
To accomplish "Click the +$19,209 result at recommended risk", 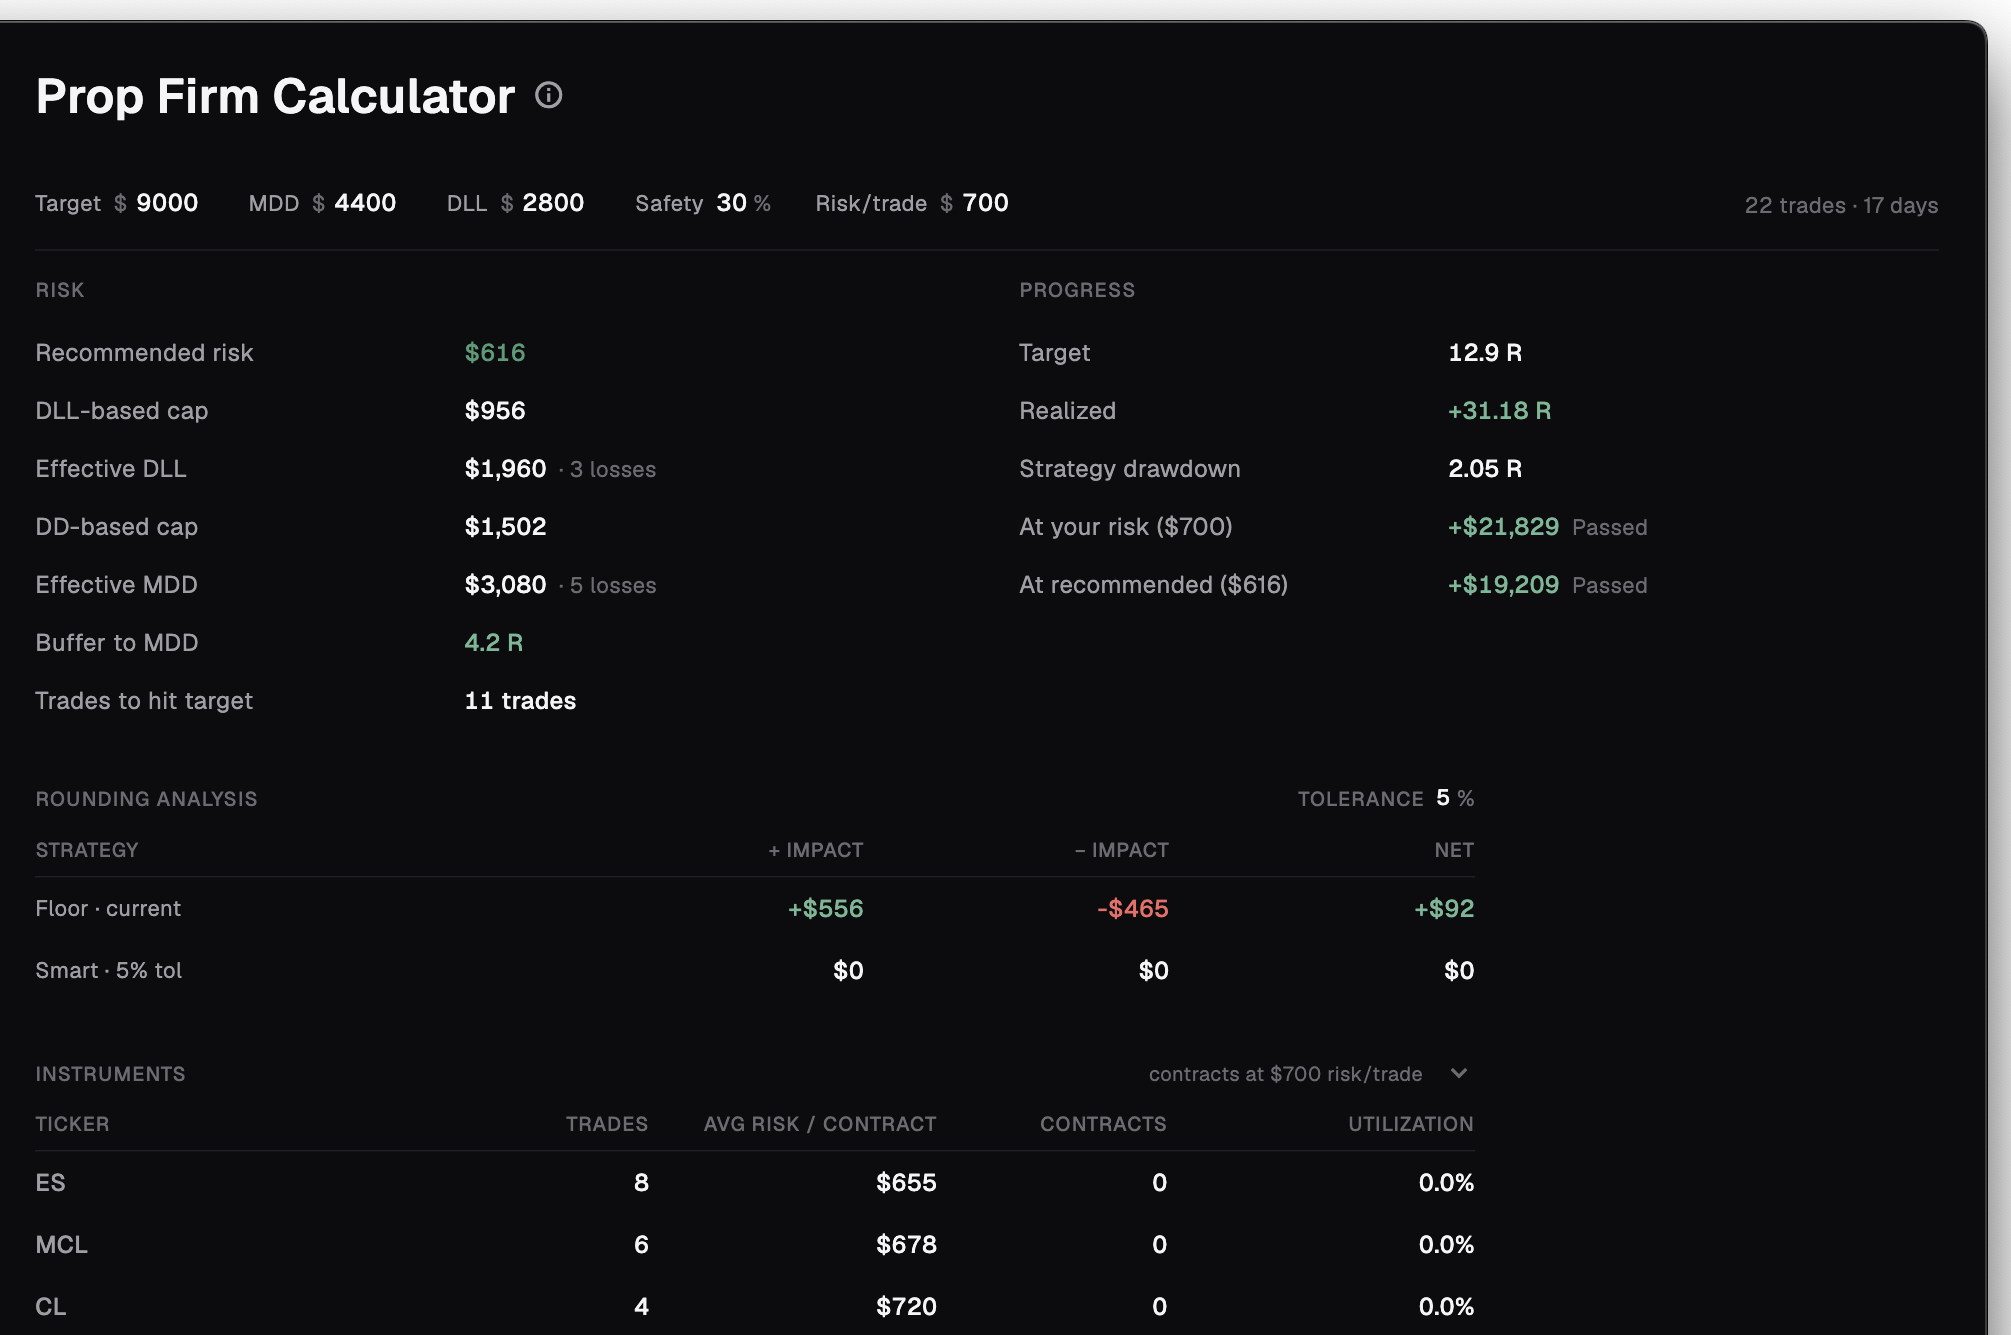I will [1503, 585].
